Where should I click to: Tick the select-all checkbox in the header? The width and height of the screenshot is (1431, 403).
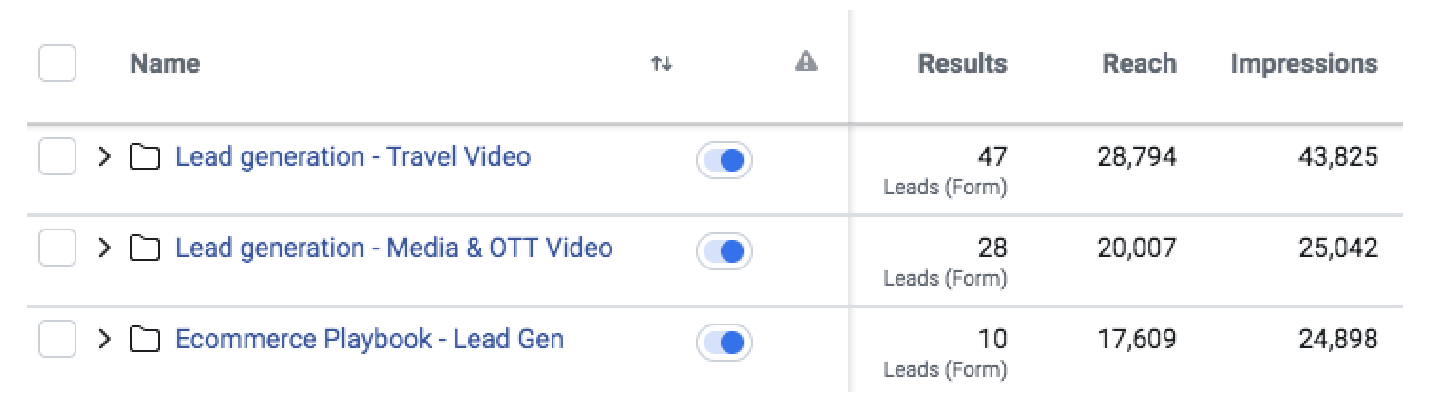coord(57,64)
